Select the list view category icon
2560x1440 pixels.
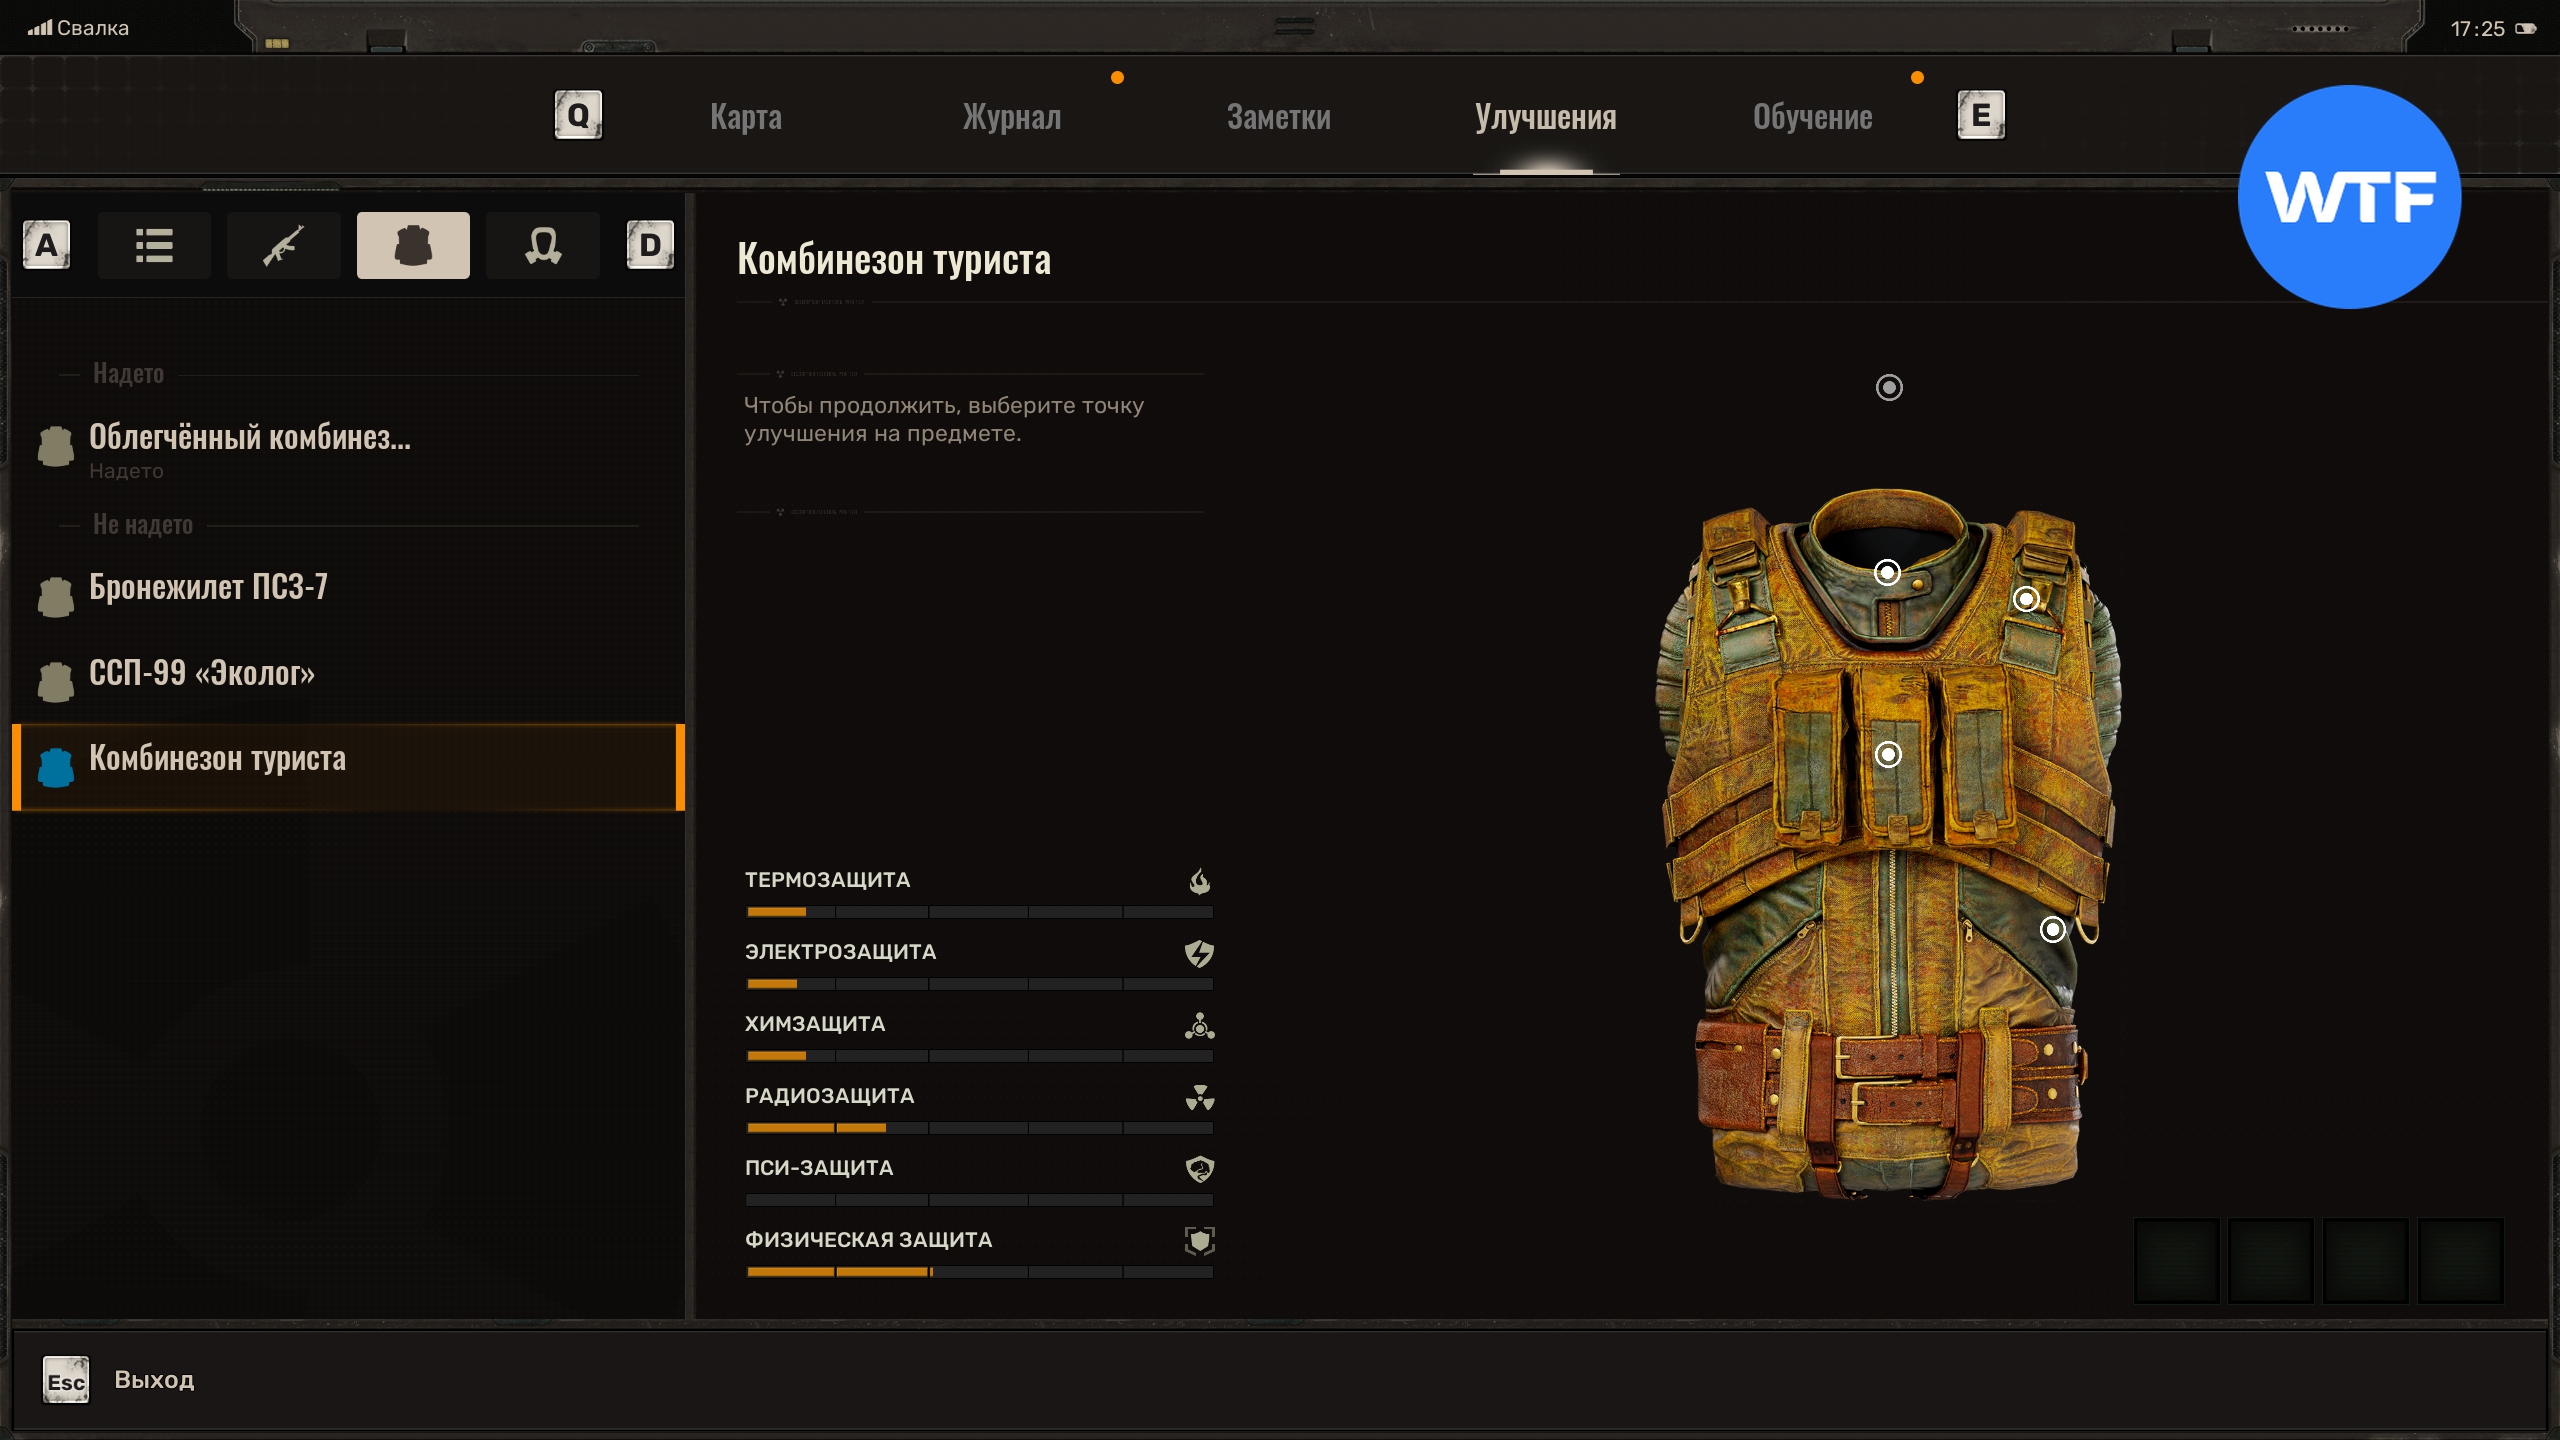pyautogui.click(x=154, y=245)
